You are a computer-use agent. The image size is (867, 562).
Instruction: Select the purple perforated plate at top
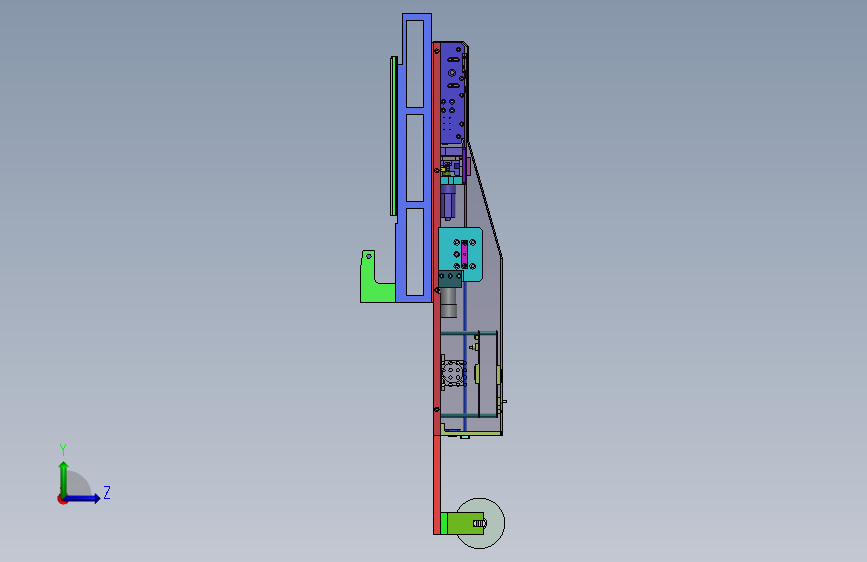(x=452, y=93)
